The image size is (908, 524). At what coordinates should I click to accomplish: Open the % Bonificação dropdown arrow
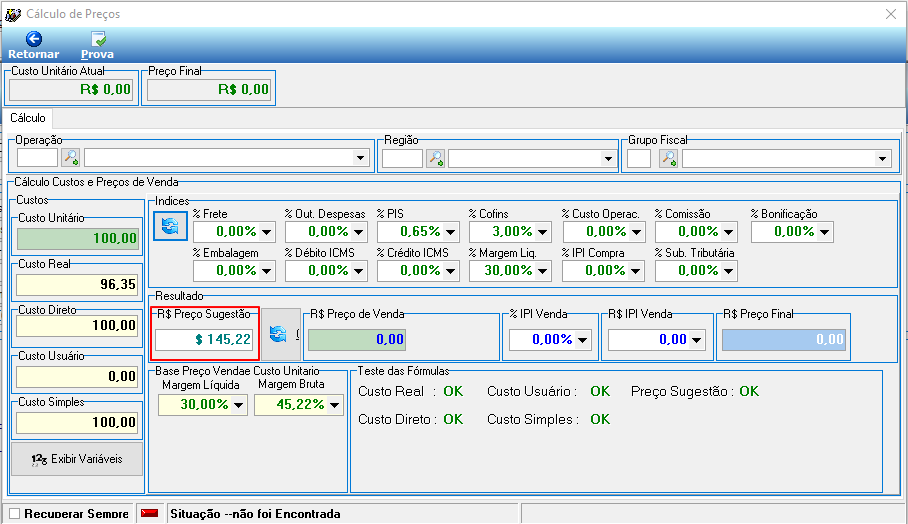click(825, 232)
